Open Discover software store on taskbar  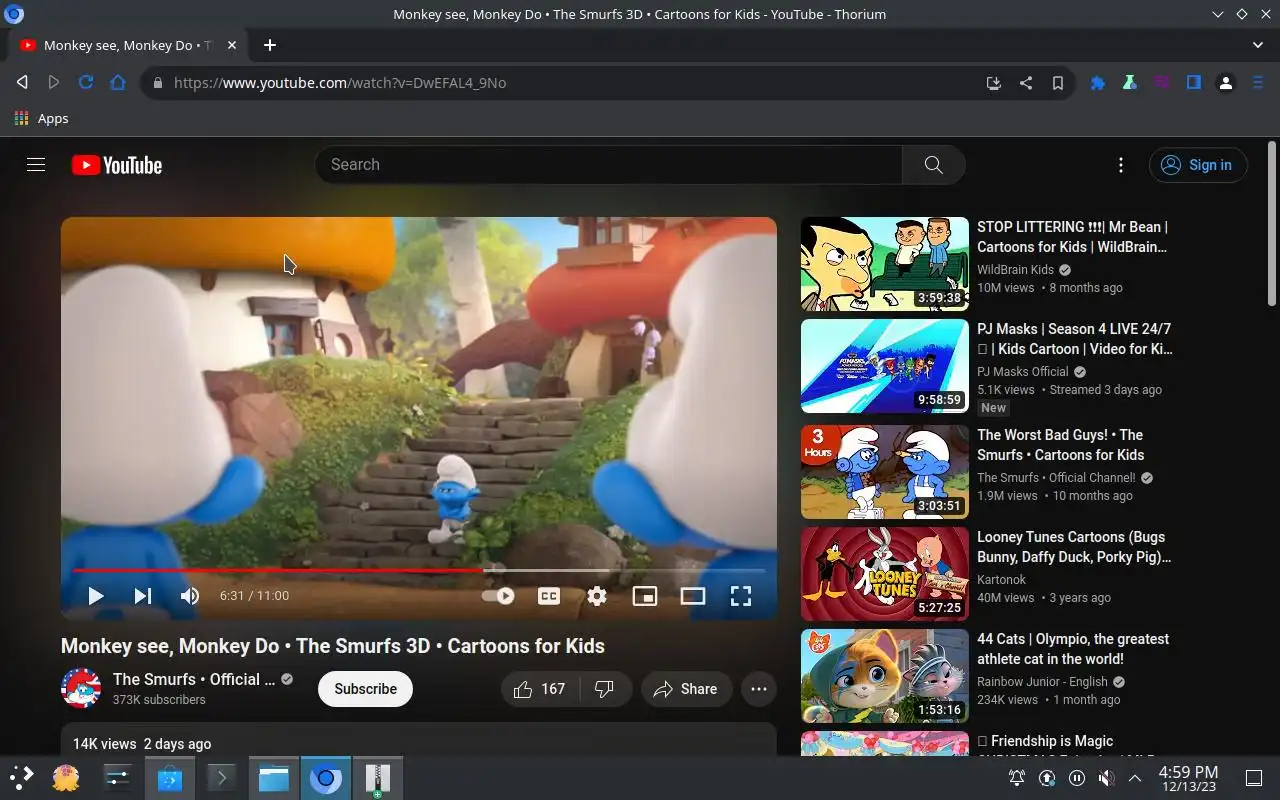pos(169,778)
